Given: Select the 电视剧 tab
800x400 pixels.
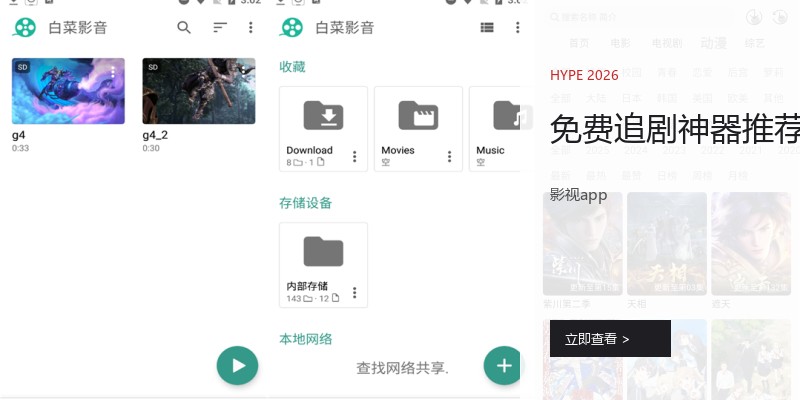Looking at the screenshot, I should click(x=667, y=43).
